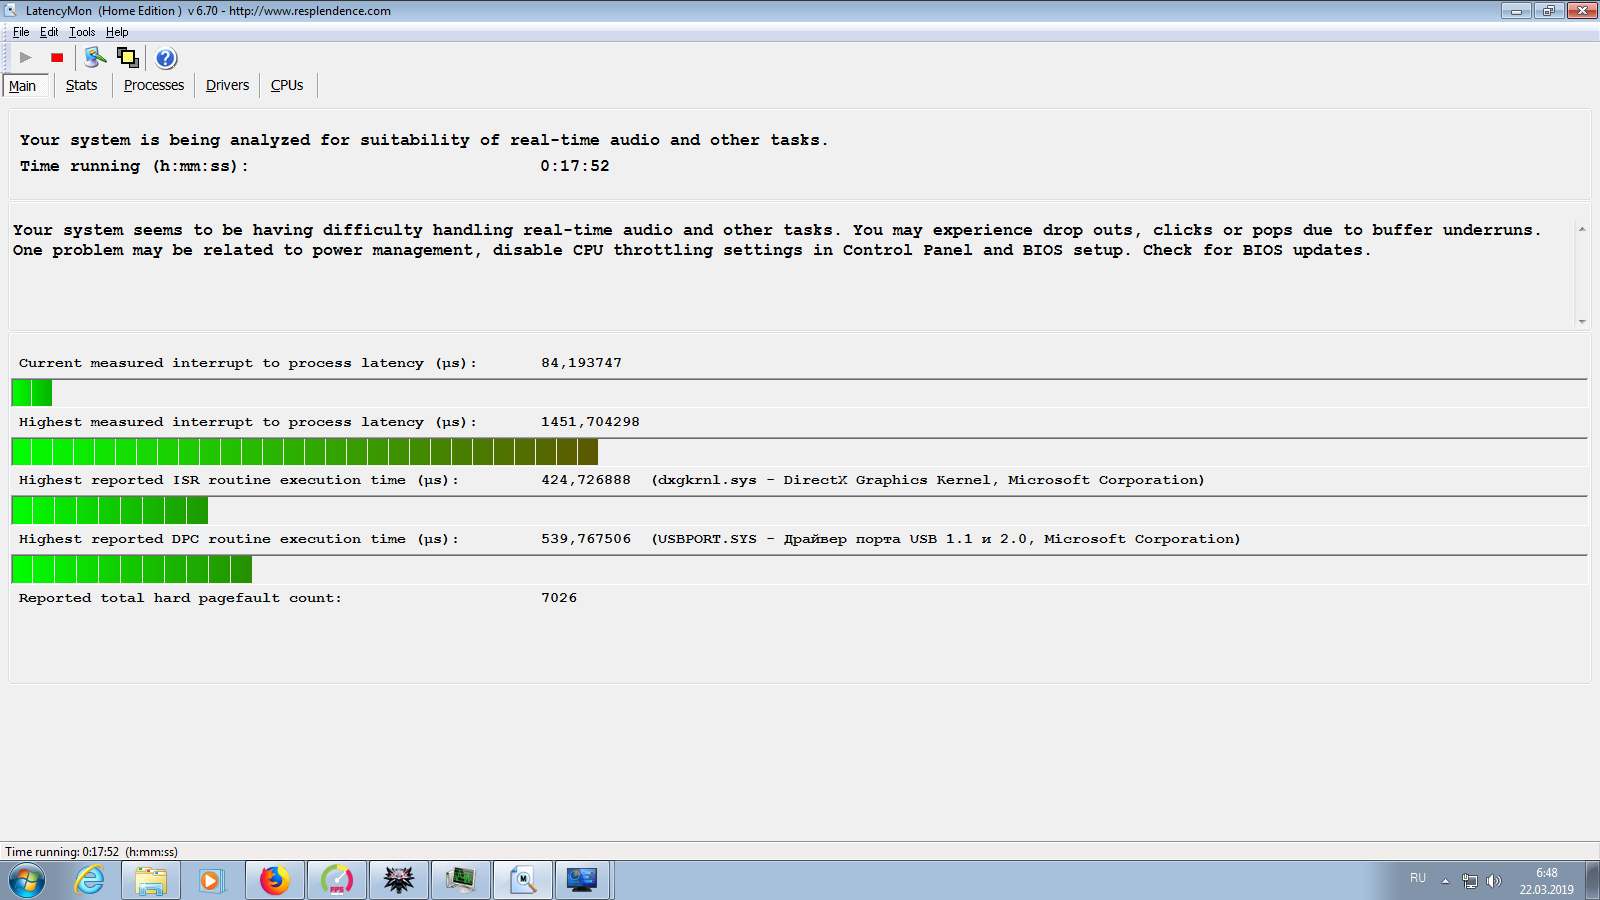
Task: Open the blue question mark help icon
Action: [x=166, y=58]
